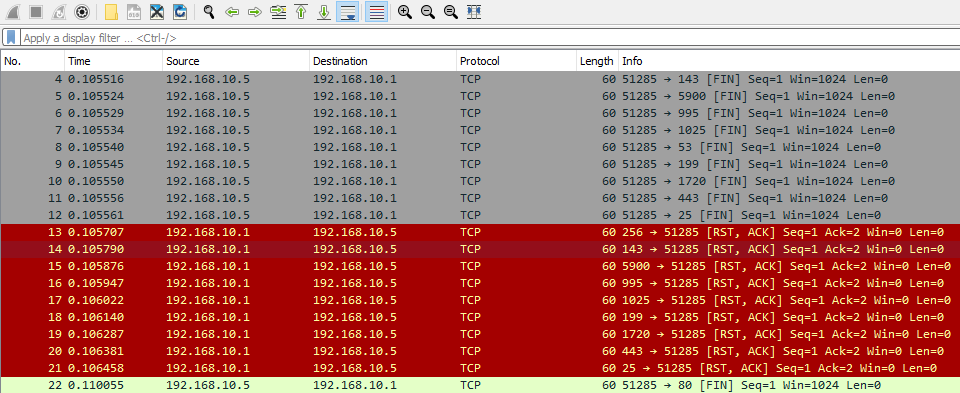Select packet 7 FIN to port 1025
The height and width of the screenshot is (393, 960).
click(480, 130)
